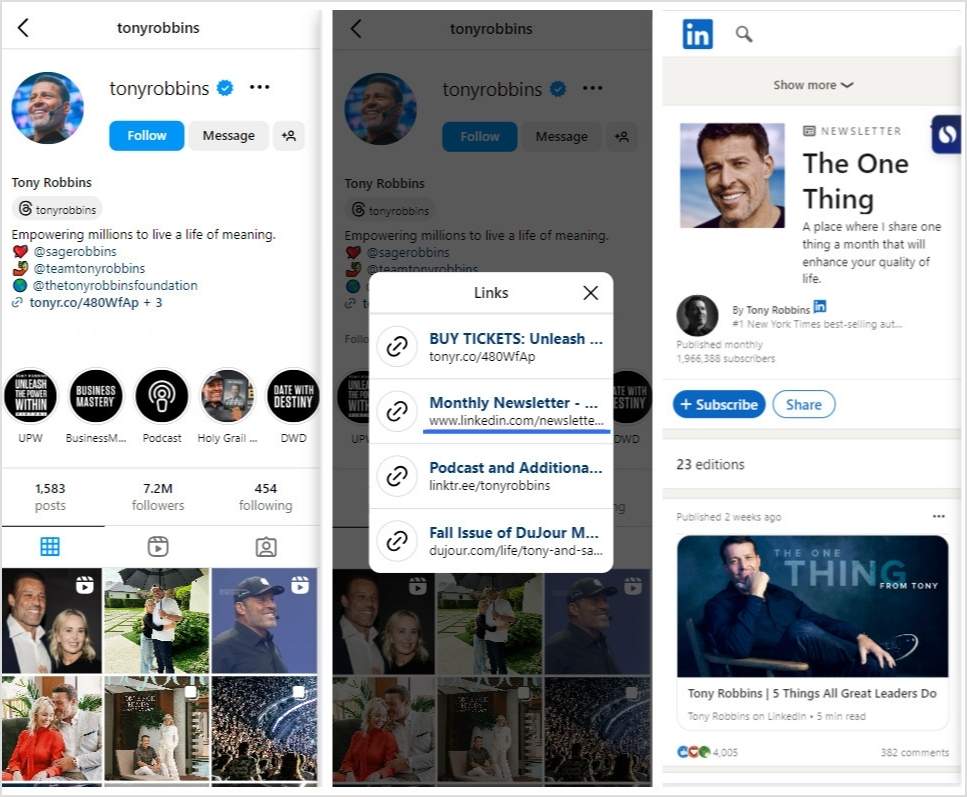Open Threads badge tonyrobbins in left profile
The height and width of the screenshot is (797, 967).
[57, 209]
